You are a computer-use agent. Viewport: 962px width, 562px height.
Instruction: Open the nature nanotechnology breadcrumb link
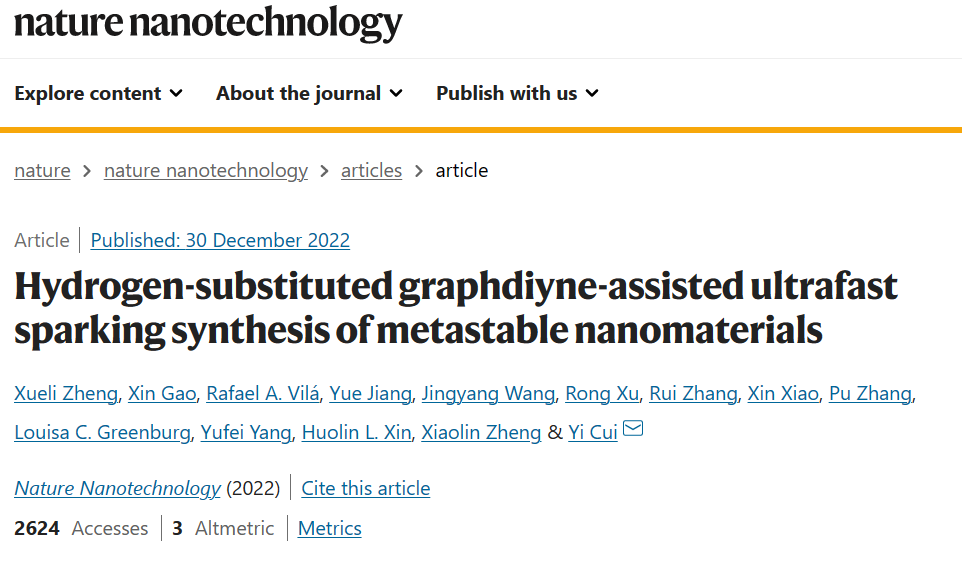[205, 171]
